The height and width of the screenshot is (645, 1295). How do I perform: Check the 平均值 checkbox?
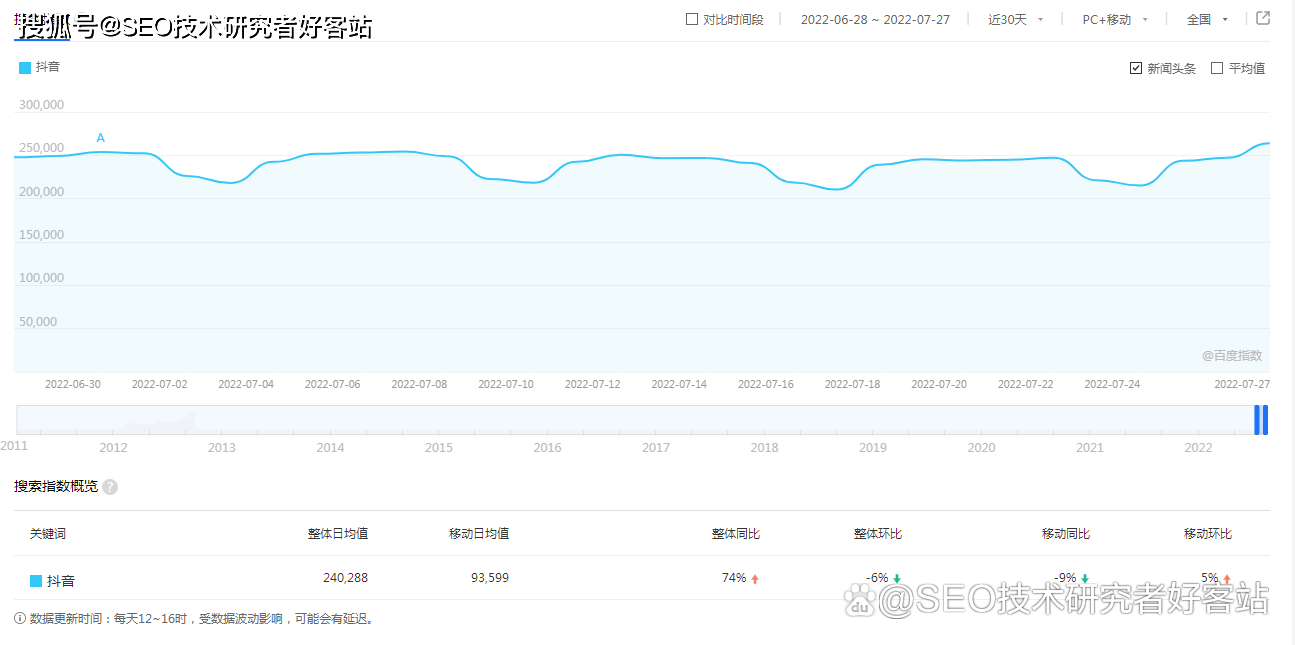click(x=1216, y=67)
